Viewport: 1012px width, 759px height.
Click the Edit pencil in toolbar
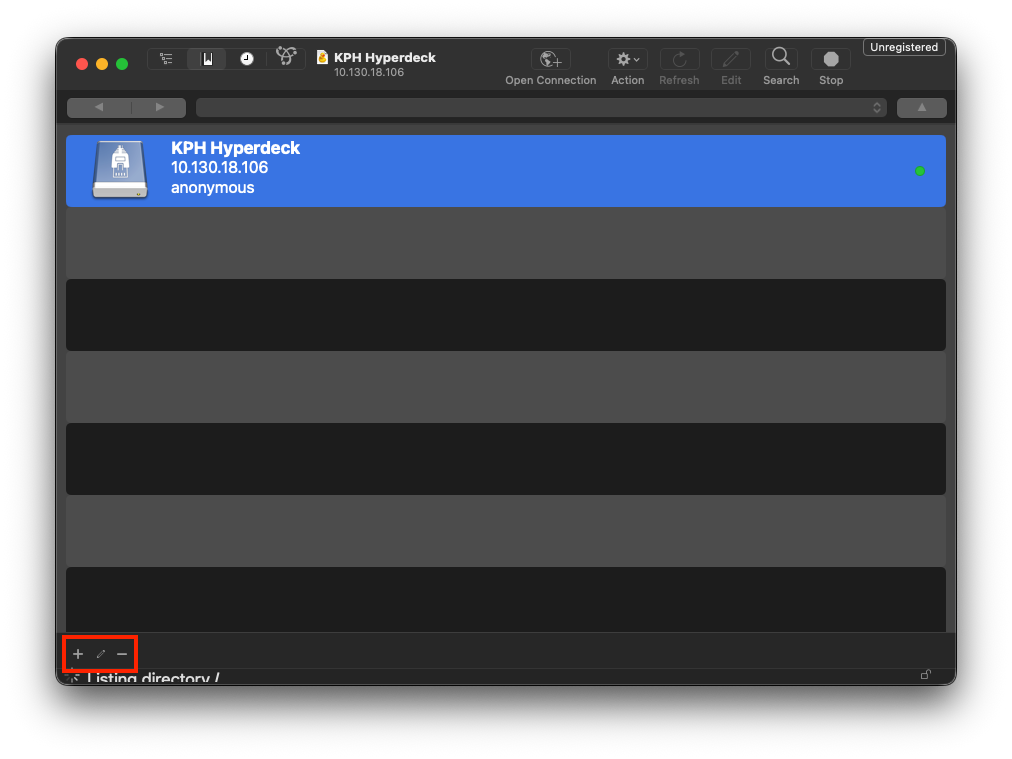click(731, 59)
